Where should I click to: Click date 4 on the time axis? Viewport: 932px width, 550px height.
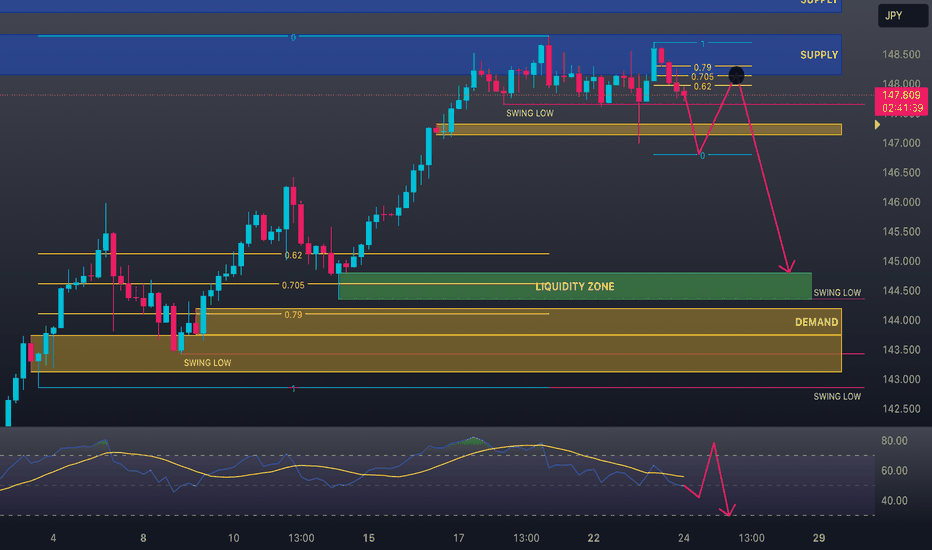point(53,538)
